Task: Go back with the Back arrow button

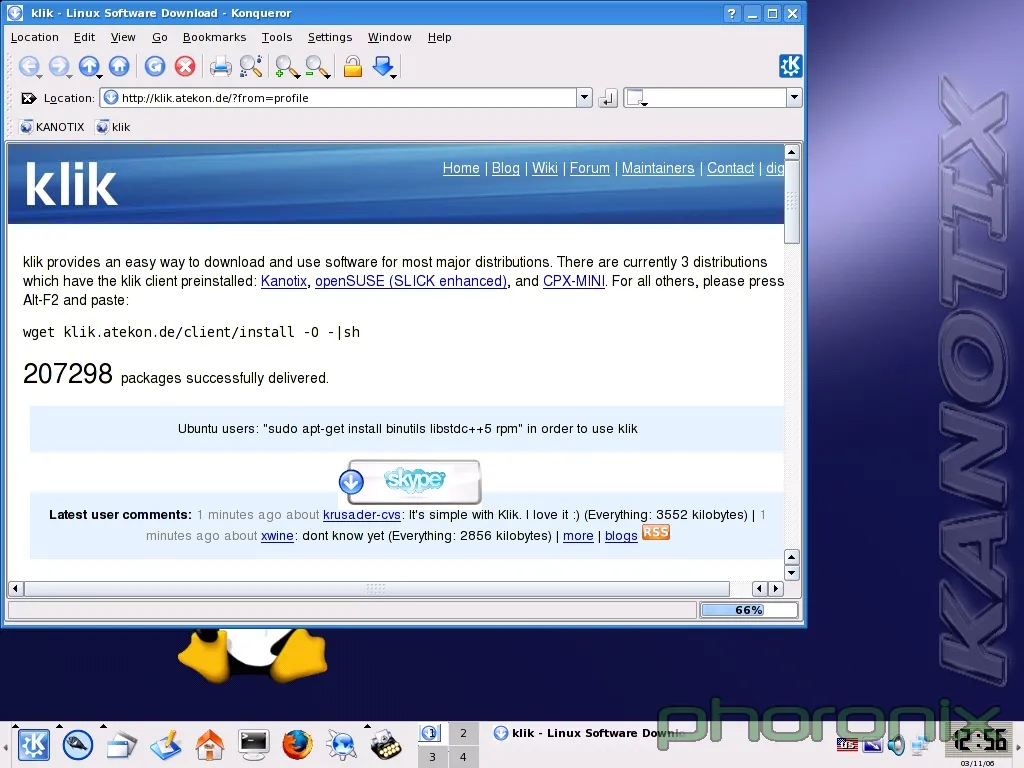Action: tap(29, 66)
